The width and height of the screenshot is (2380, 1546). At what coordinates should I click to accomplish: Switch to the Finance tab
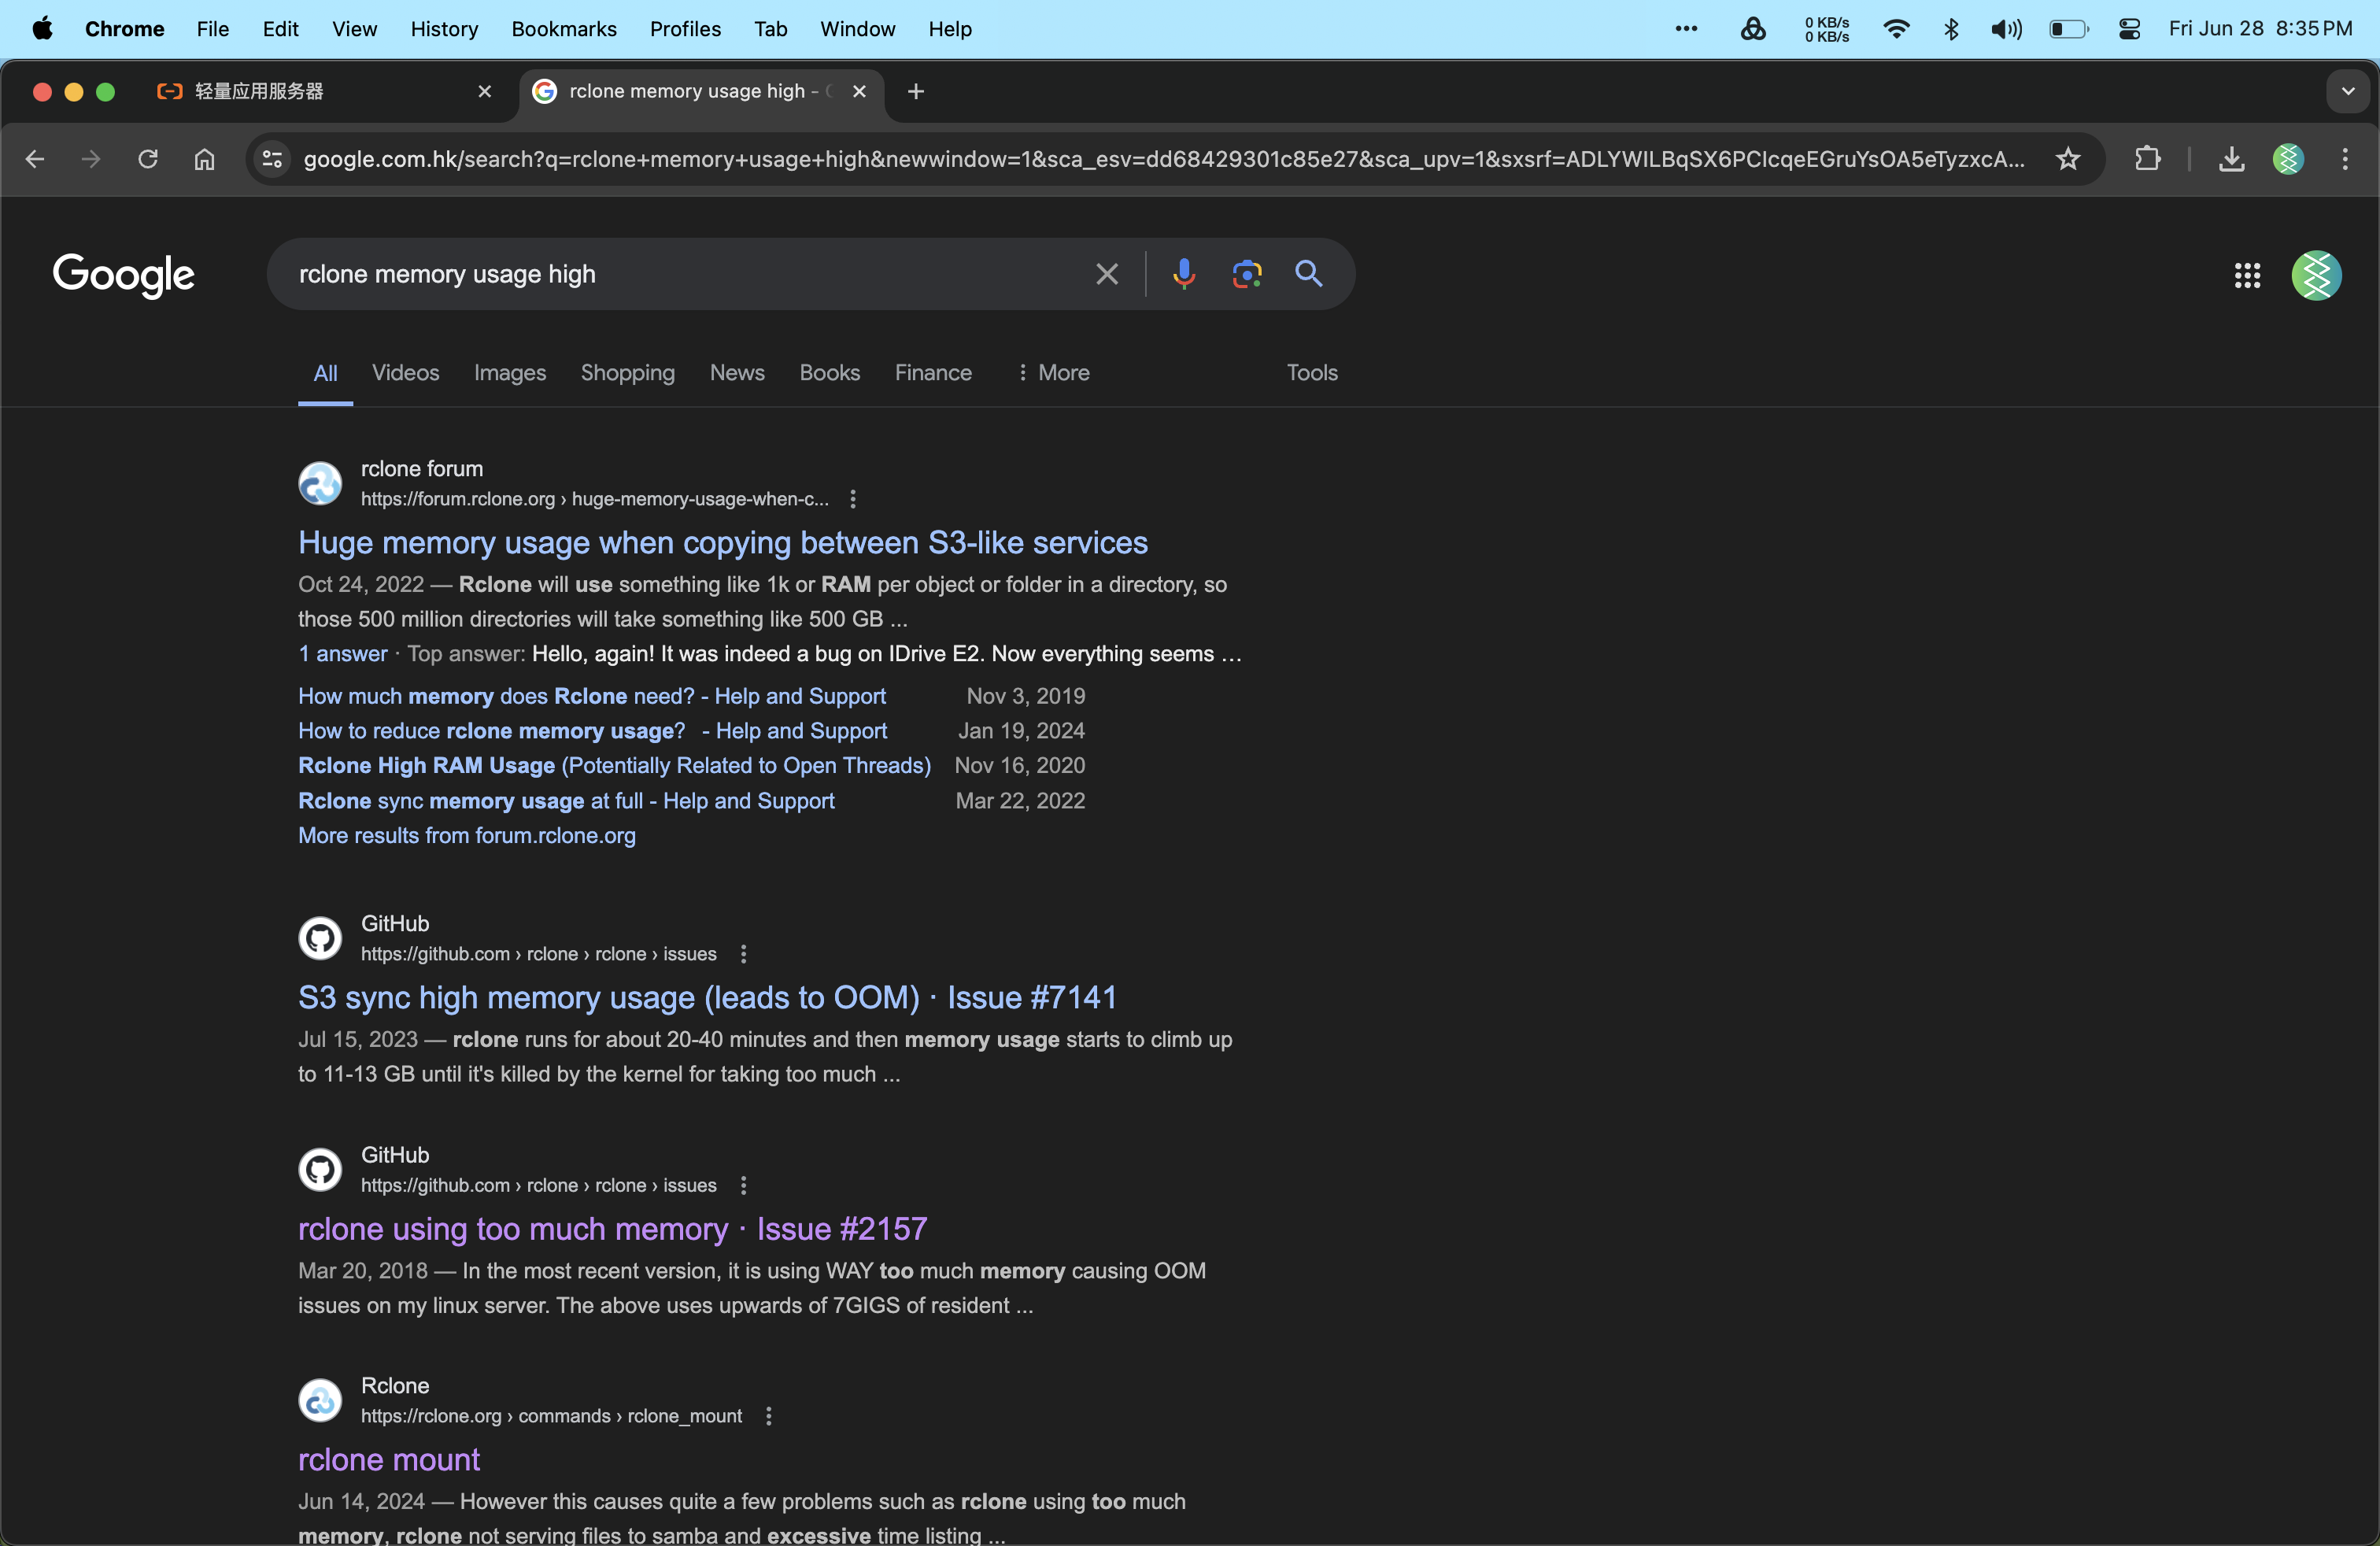933,372
